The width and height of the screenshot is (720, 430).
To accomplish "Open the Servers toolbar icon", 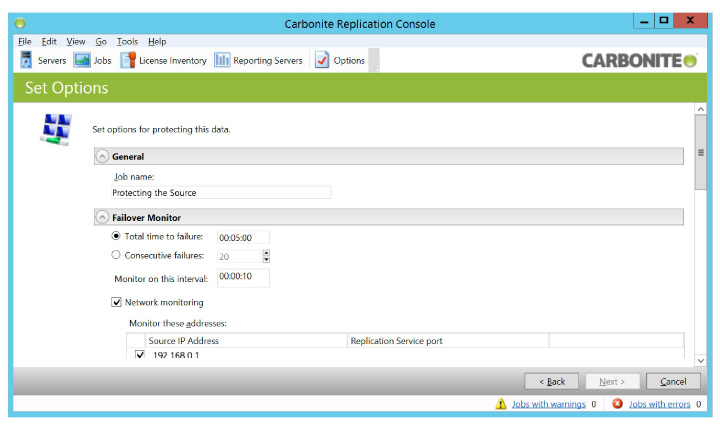I will [x=26, y=60].
